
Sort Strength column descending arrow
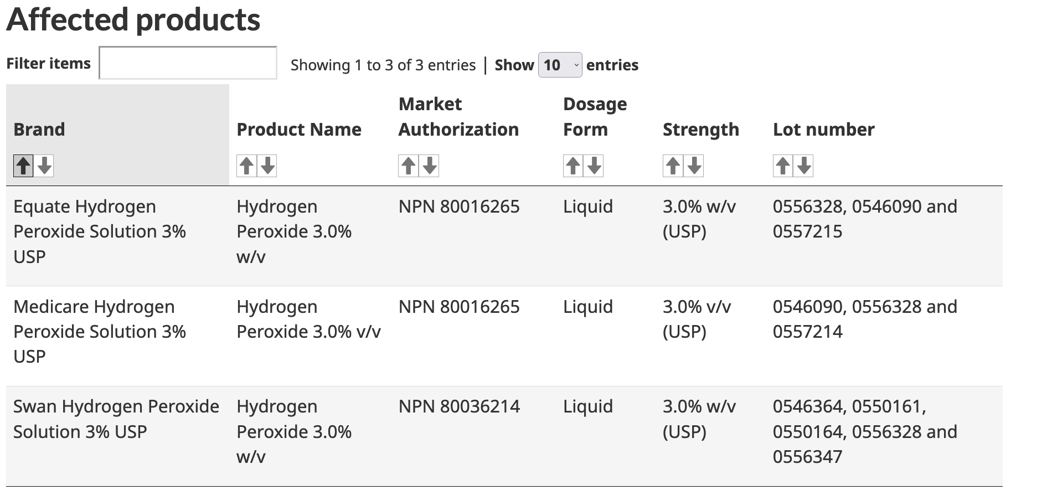point(695,166)
